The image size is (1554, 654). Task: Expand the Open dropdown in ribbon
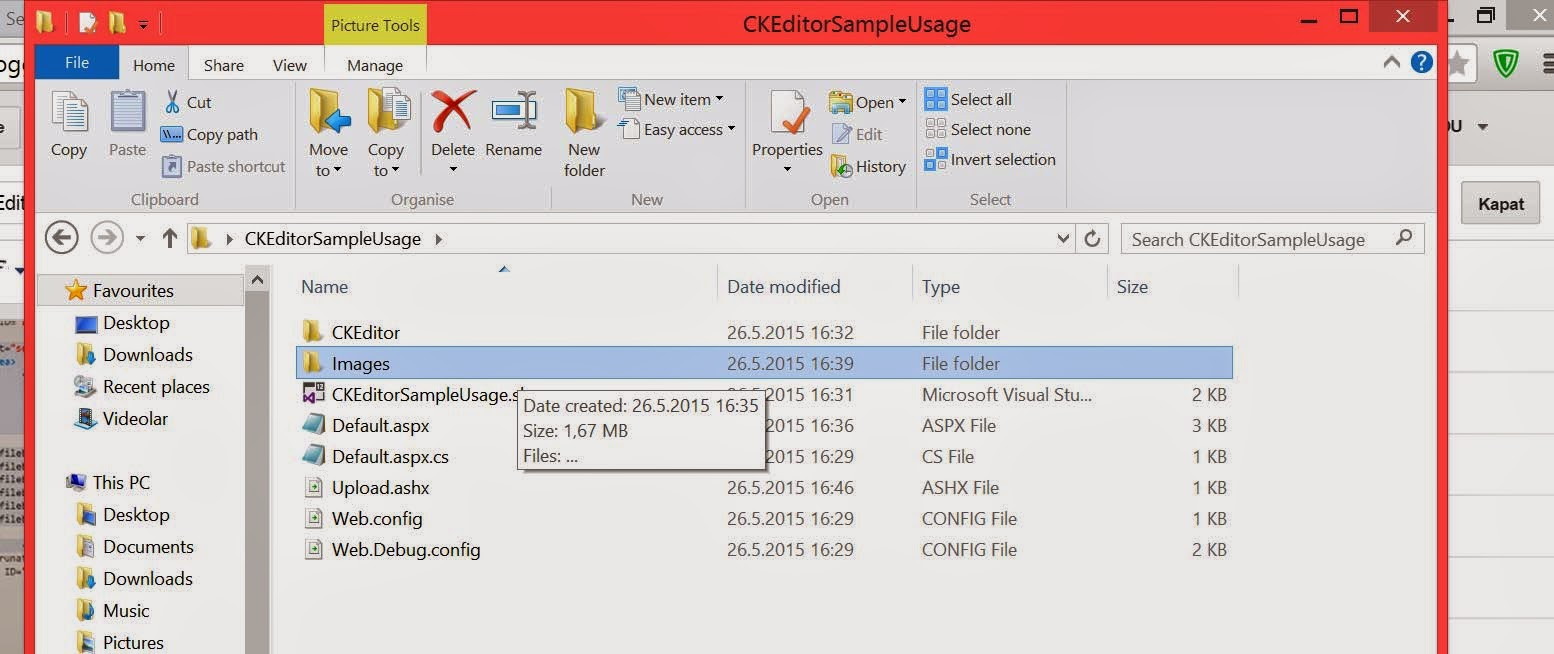coord(867,102)
